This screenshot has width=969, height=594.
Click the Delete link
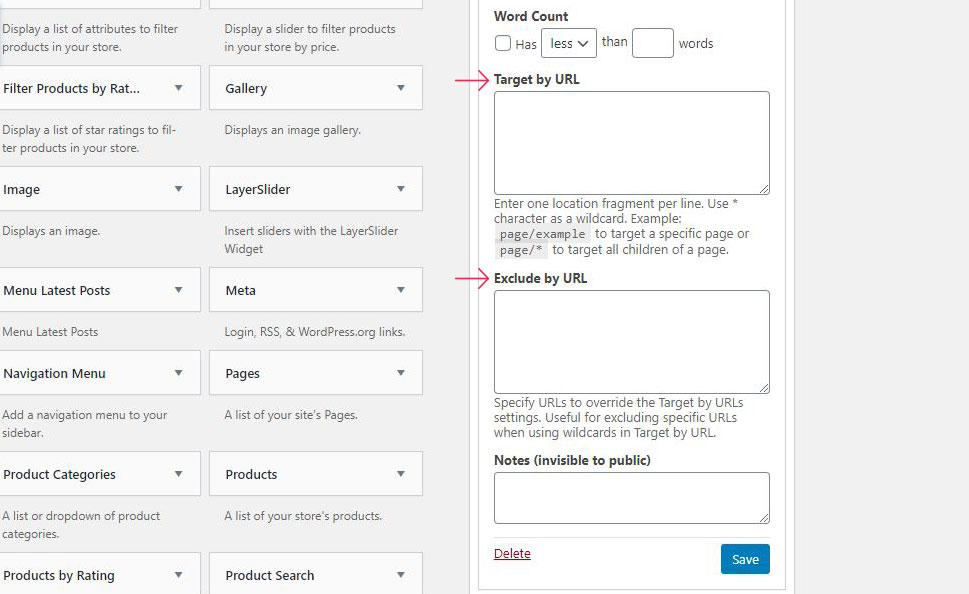tap(512, 554)
